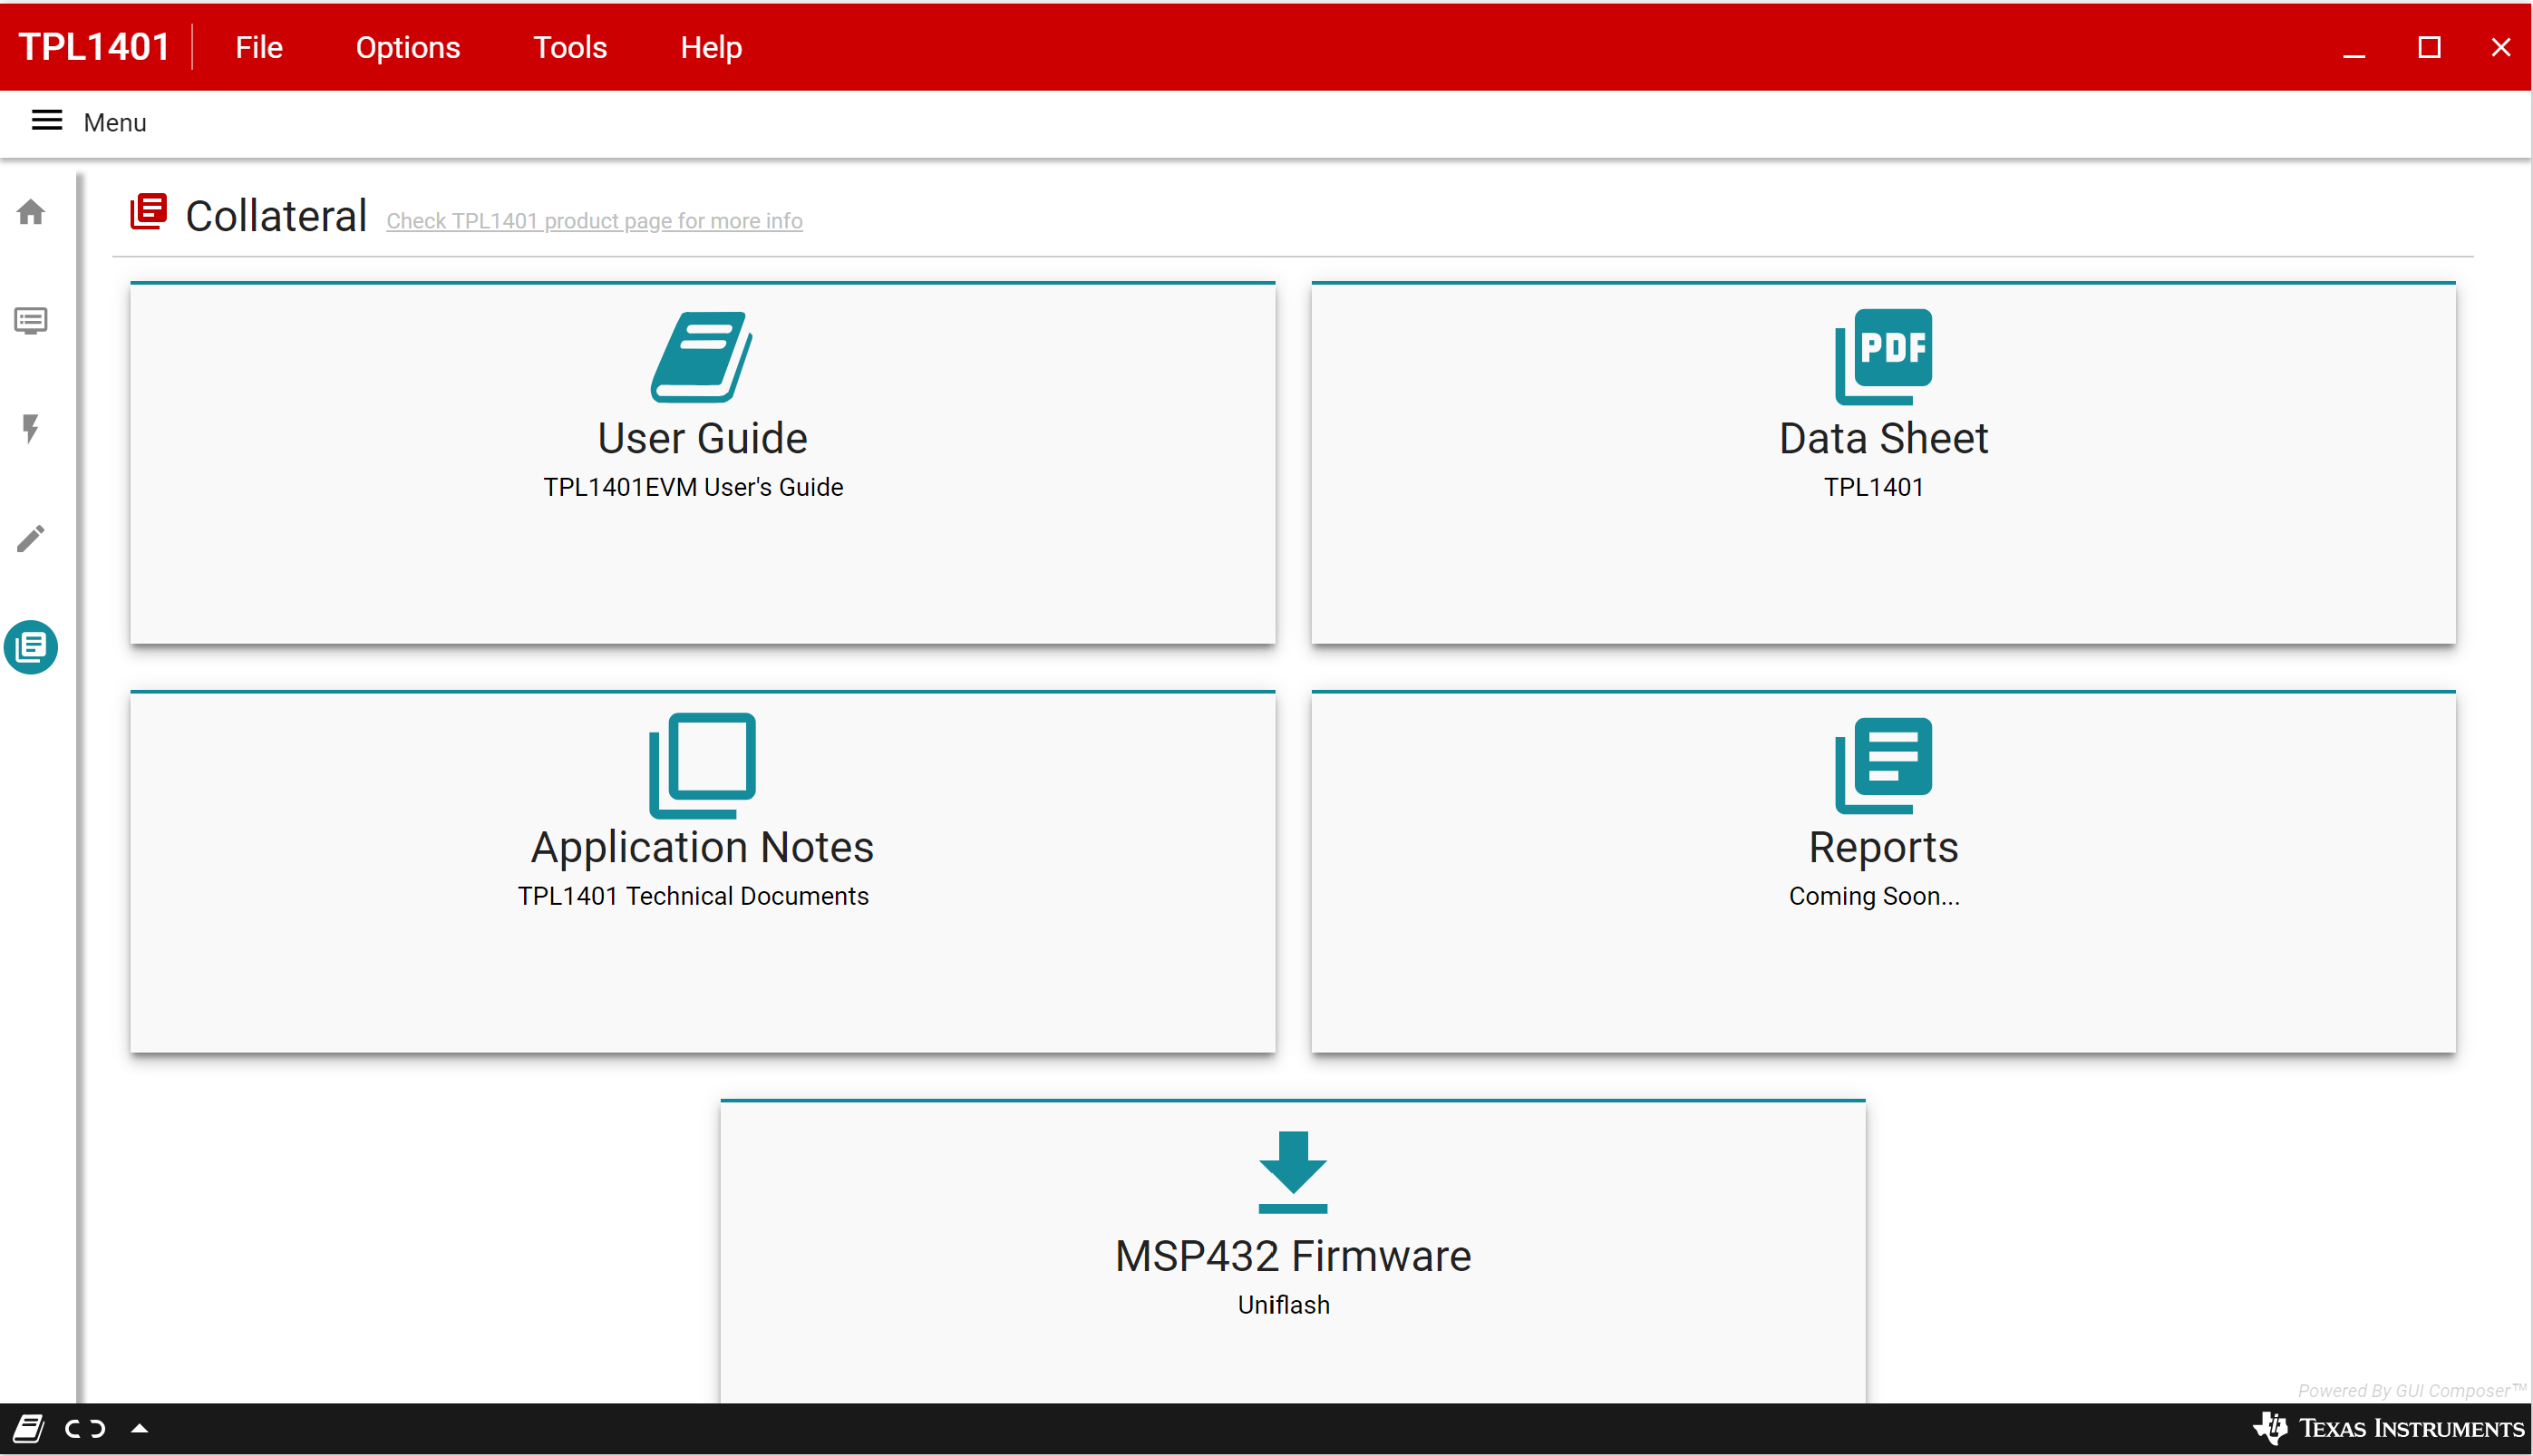The height and width of the screenshot is (1456, 2533).
Task: Open the register map sidebar icon
Action: 31,321
